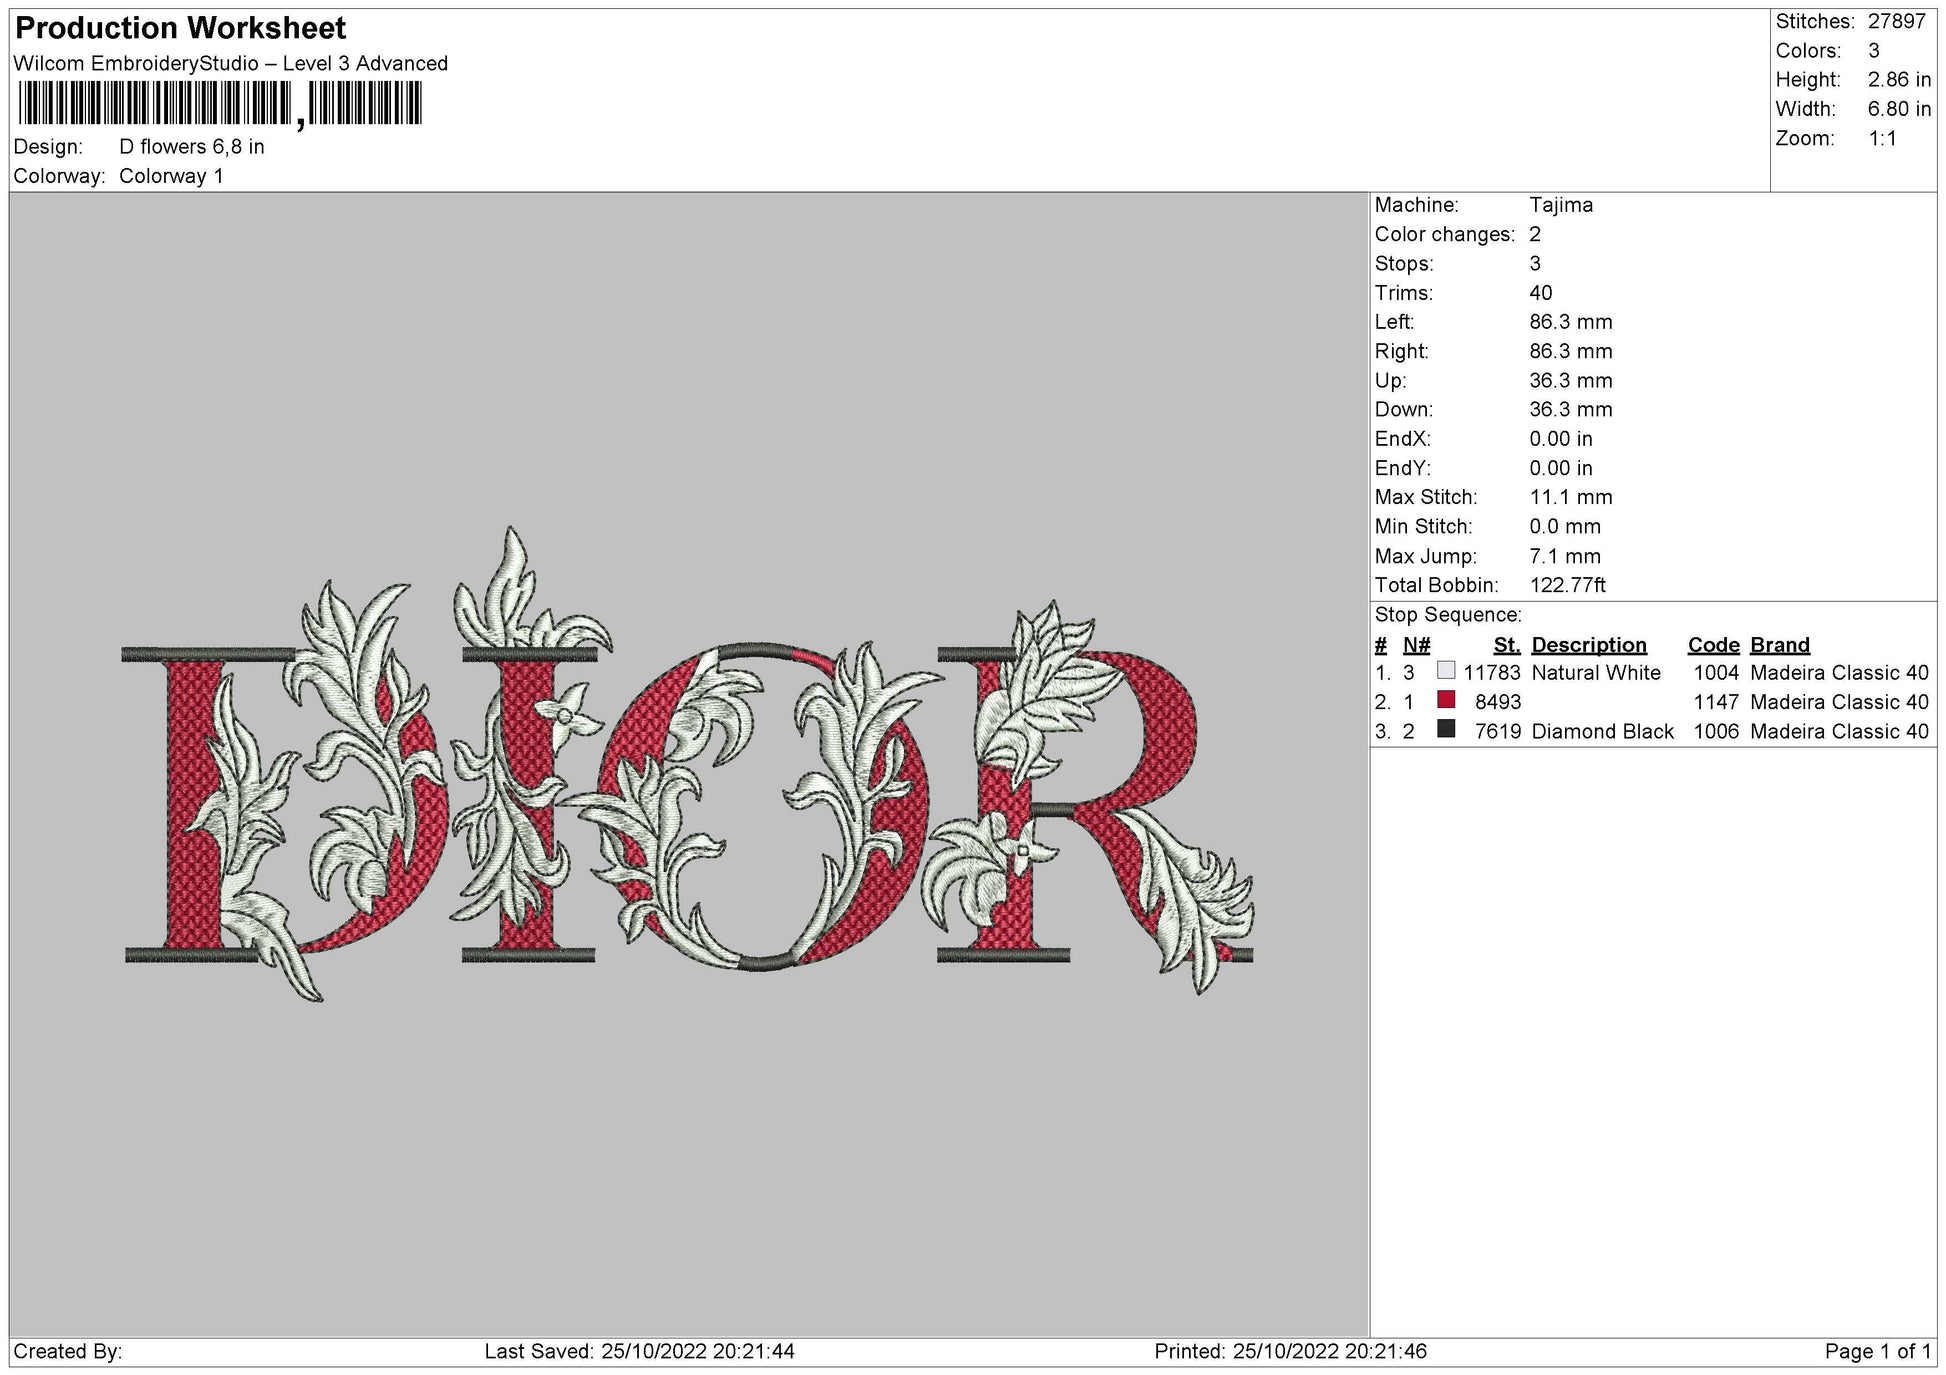Click stitch count '8493' in stop sequence
Viewport: 1946px width, 1375px height.
pyautogui.click(x=1498, y=702)
